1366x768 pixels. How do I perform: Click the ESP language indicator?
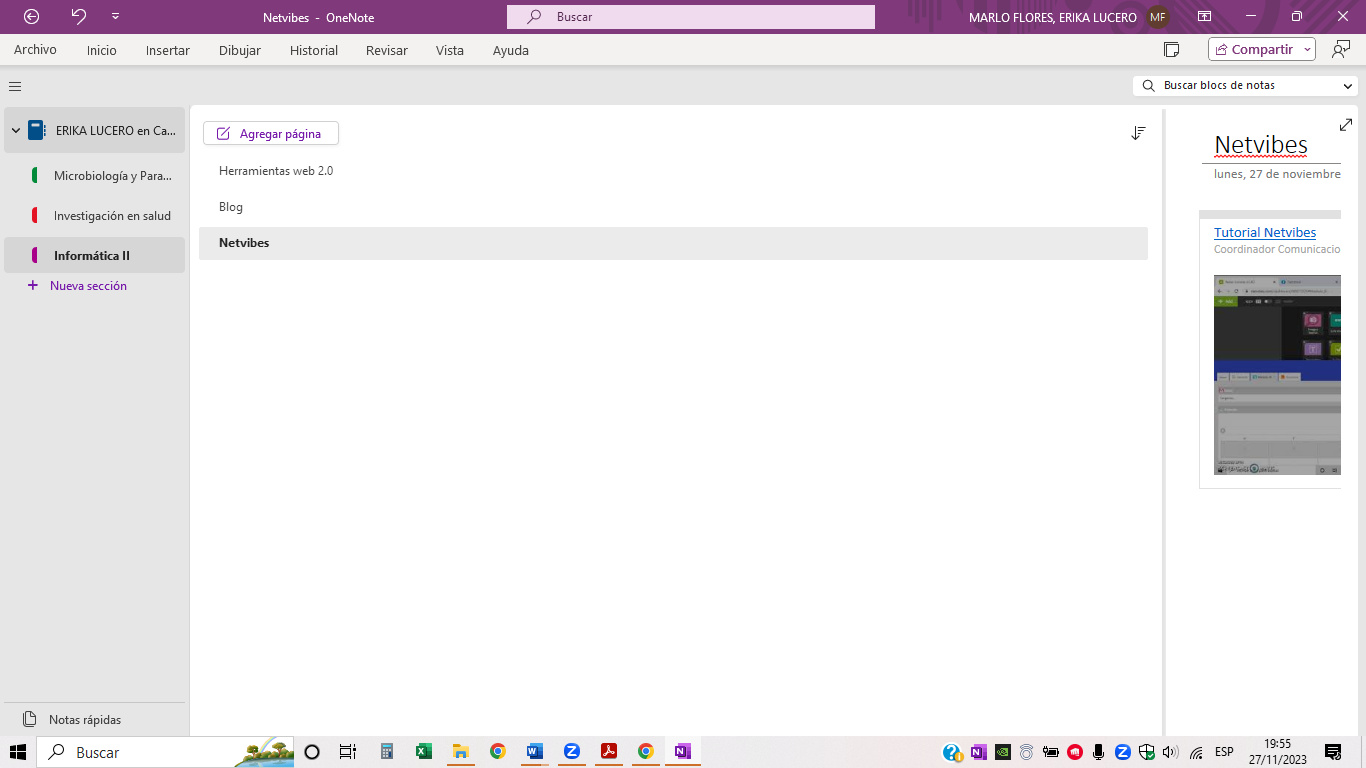coord(1224,752)
